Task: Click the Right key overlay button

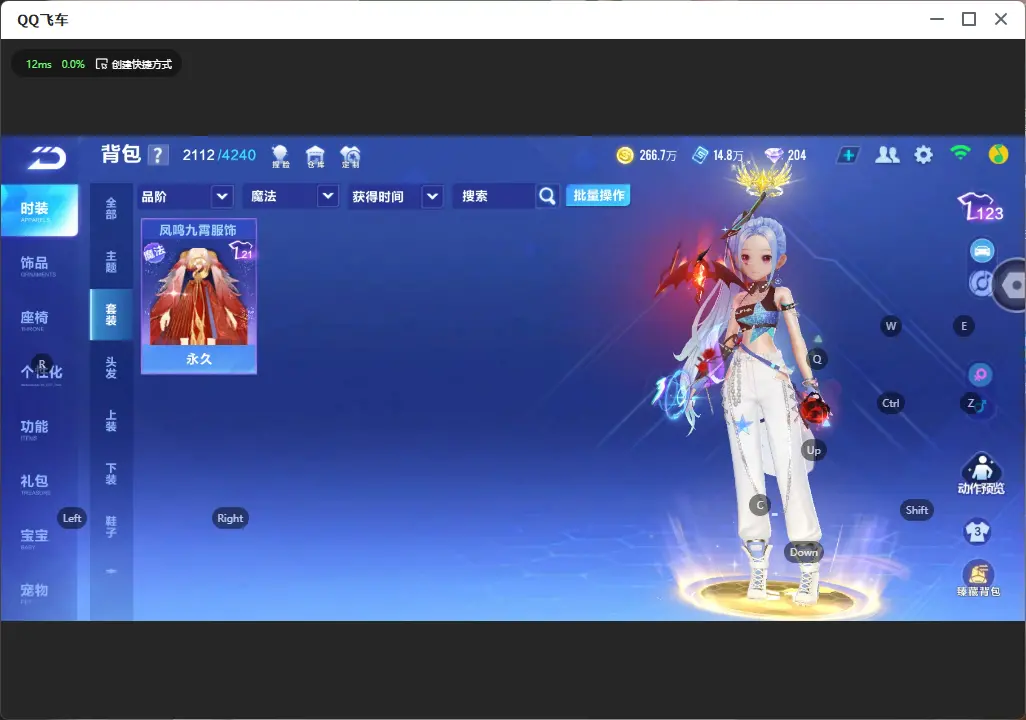Action: [x=230, y=518]
